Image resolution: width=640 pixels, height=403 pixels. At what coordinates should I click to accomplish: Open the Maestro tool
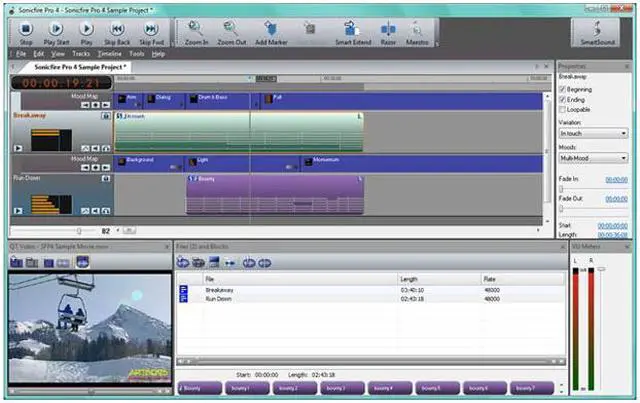[418, 29]
